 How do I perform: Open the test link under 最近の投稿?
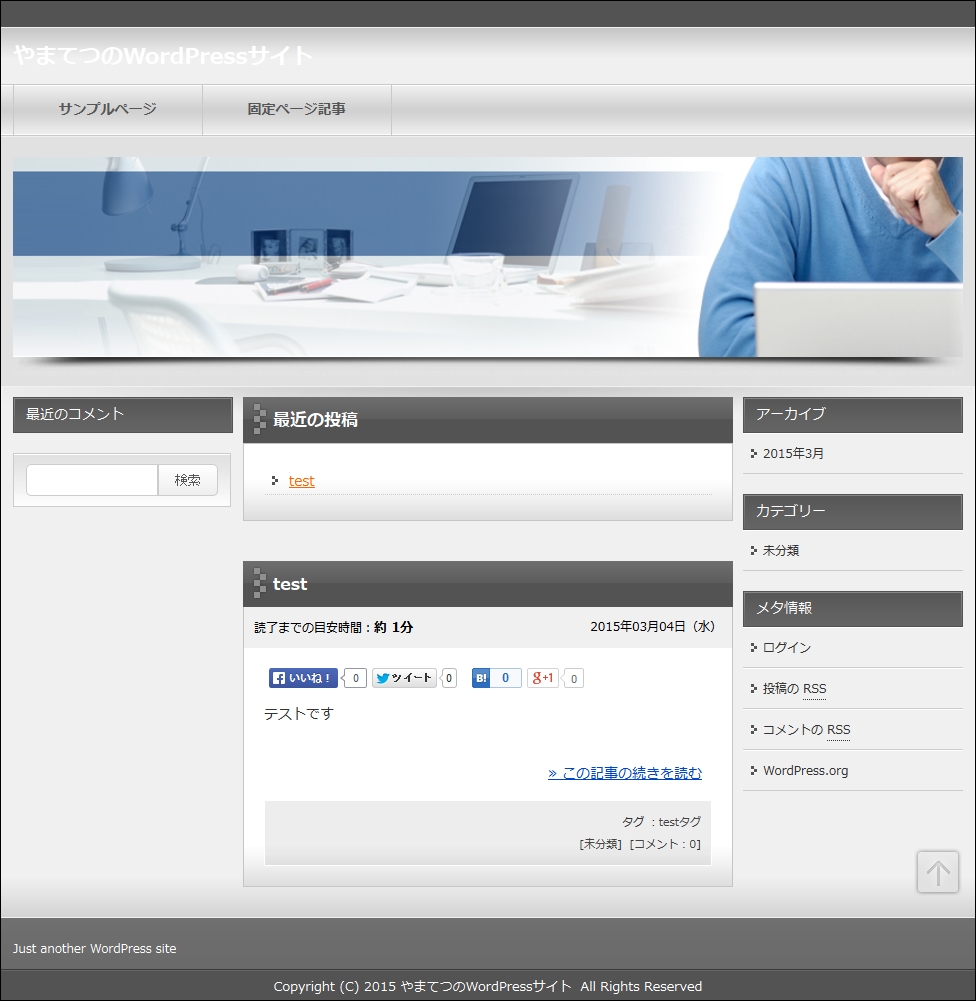(x=301, y=481)
